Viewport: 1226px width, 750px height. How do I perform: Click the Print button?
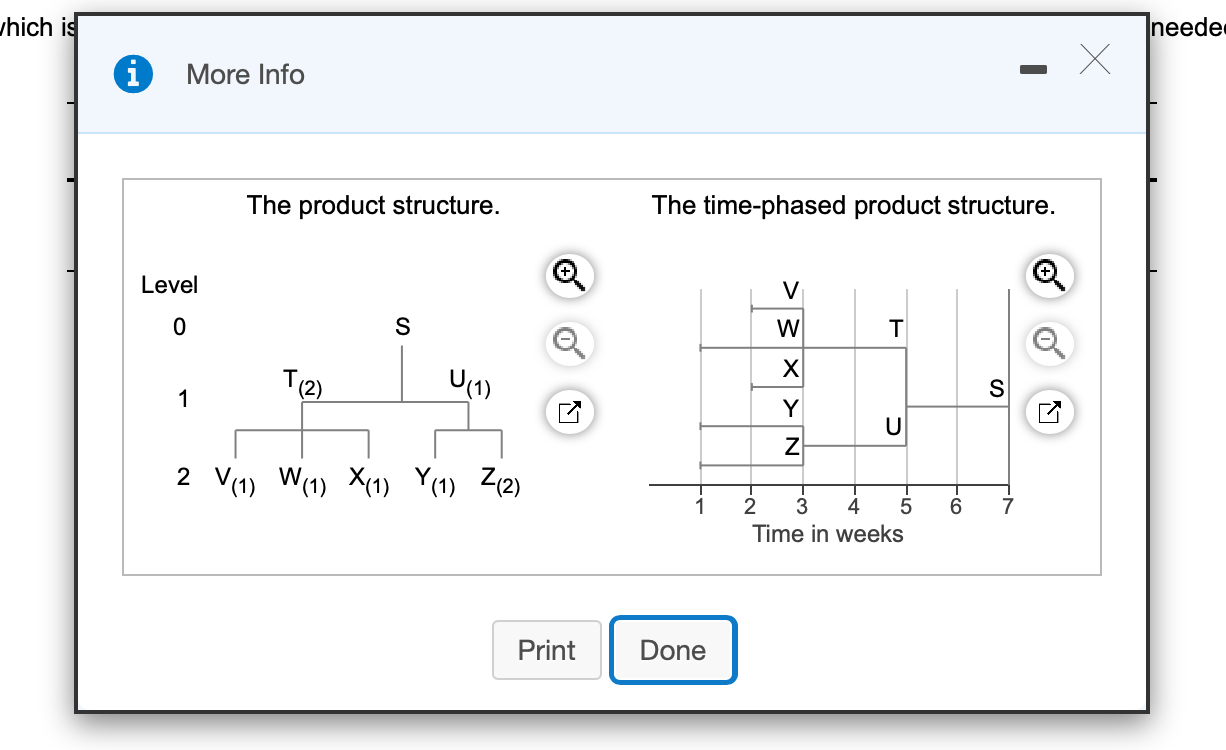[546, 650]
